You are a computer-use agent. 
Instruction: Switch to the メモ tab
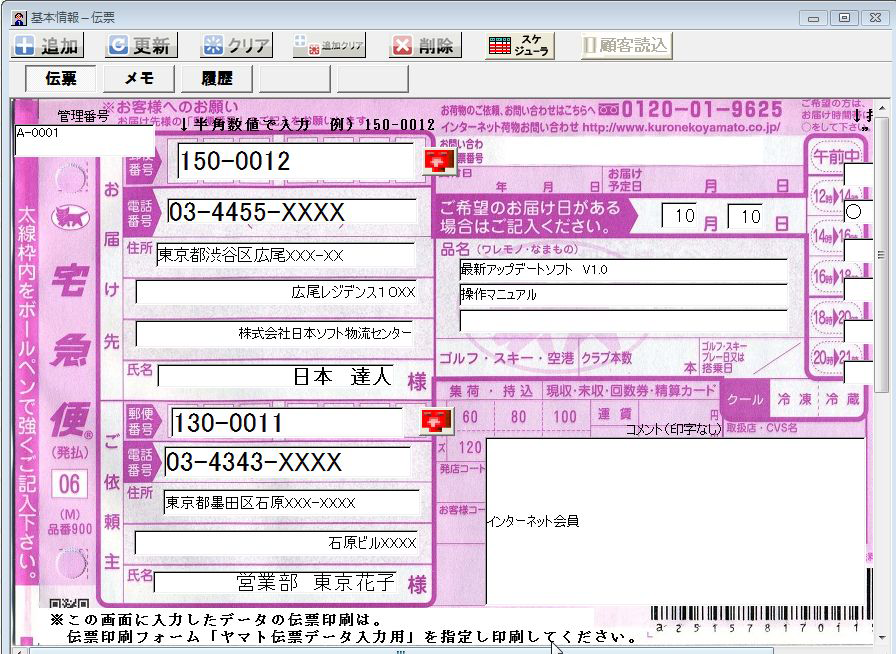tap(139, 78)
